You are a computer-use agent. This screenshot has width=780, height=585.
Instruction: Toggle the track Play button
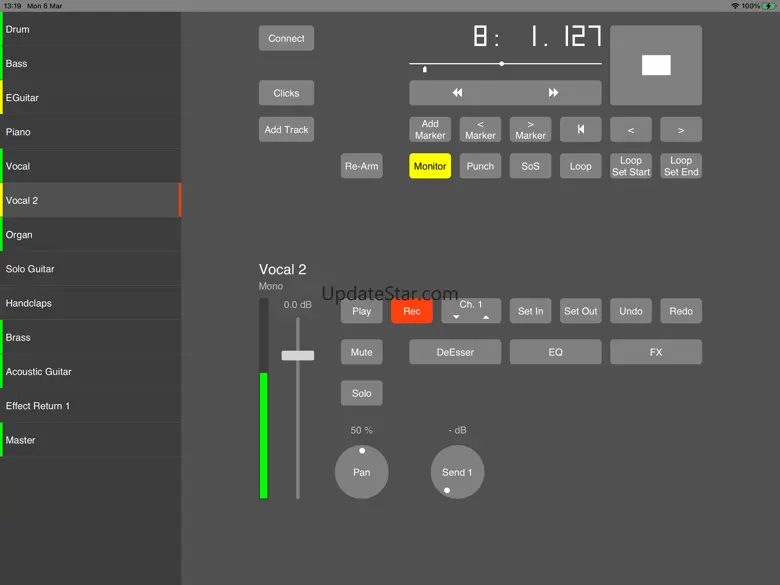362,311
